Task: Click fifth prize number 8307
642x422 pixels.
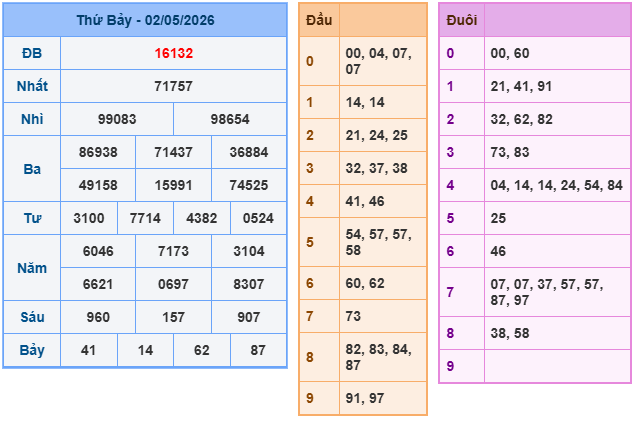Action: click(x=249, y=284)
